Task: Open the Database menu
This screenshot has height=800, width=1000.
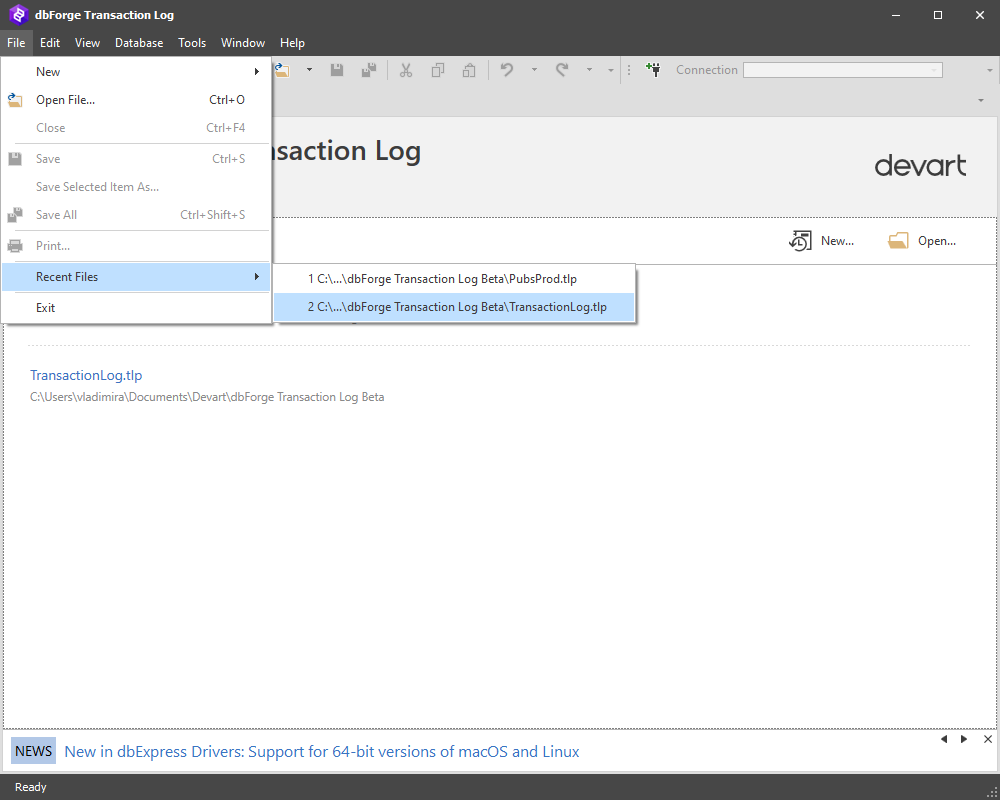Action: tap(139, 43)
